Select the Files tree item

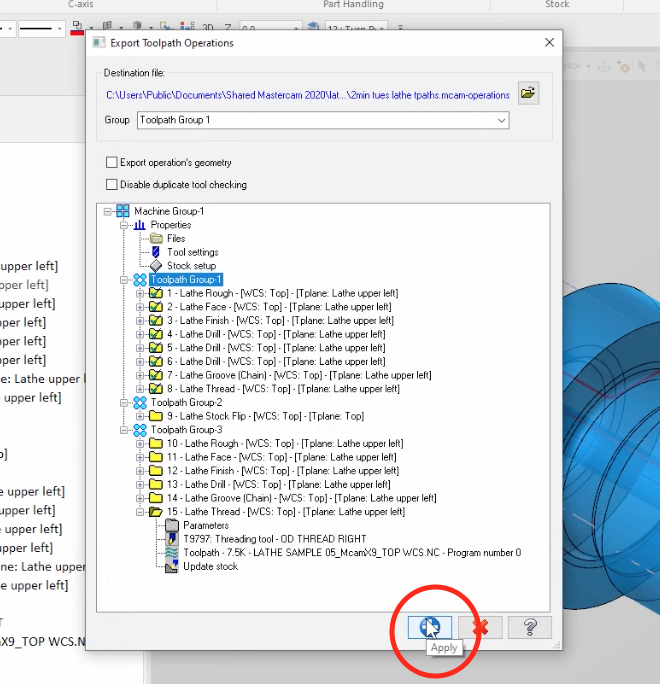coord(176,239)
